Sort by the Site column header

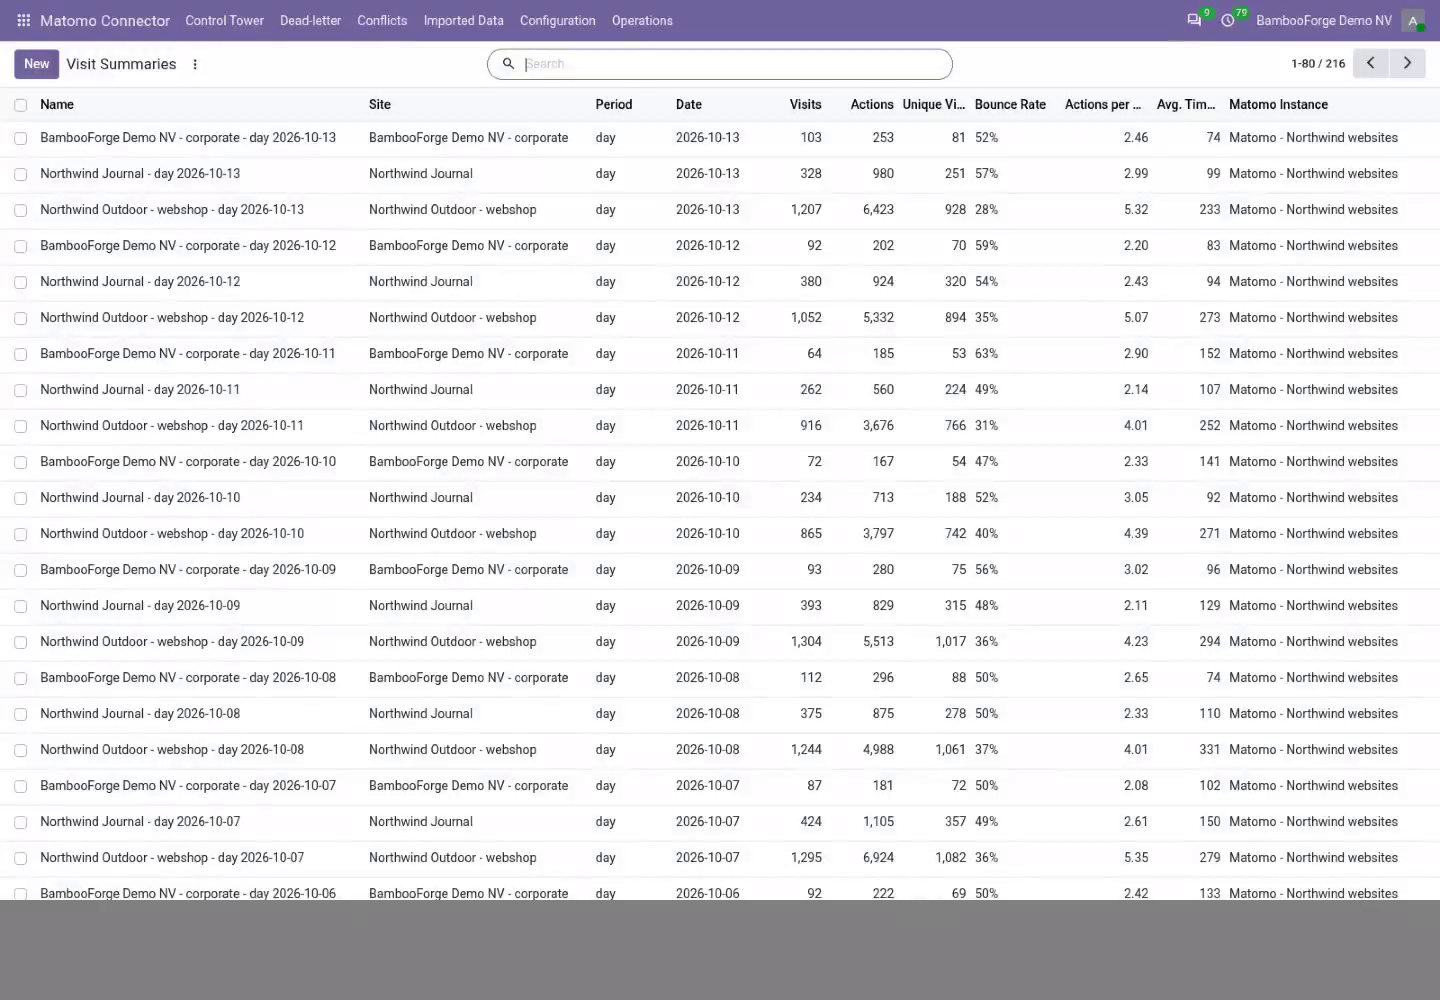point(380,104)
